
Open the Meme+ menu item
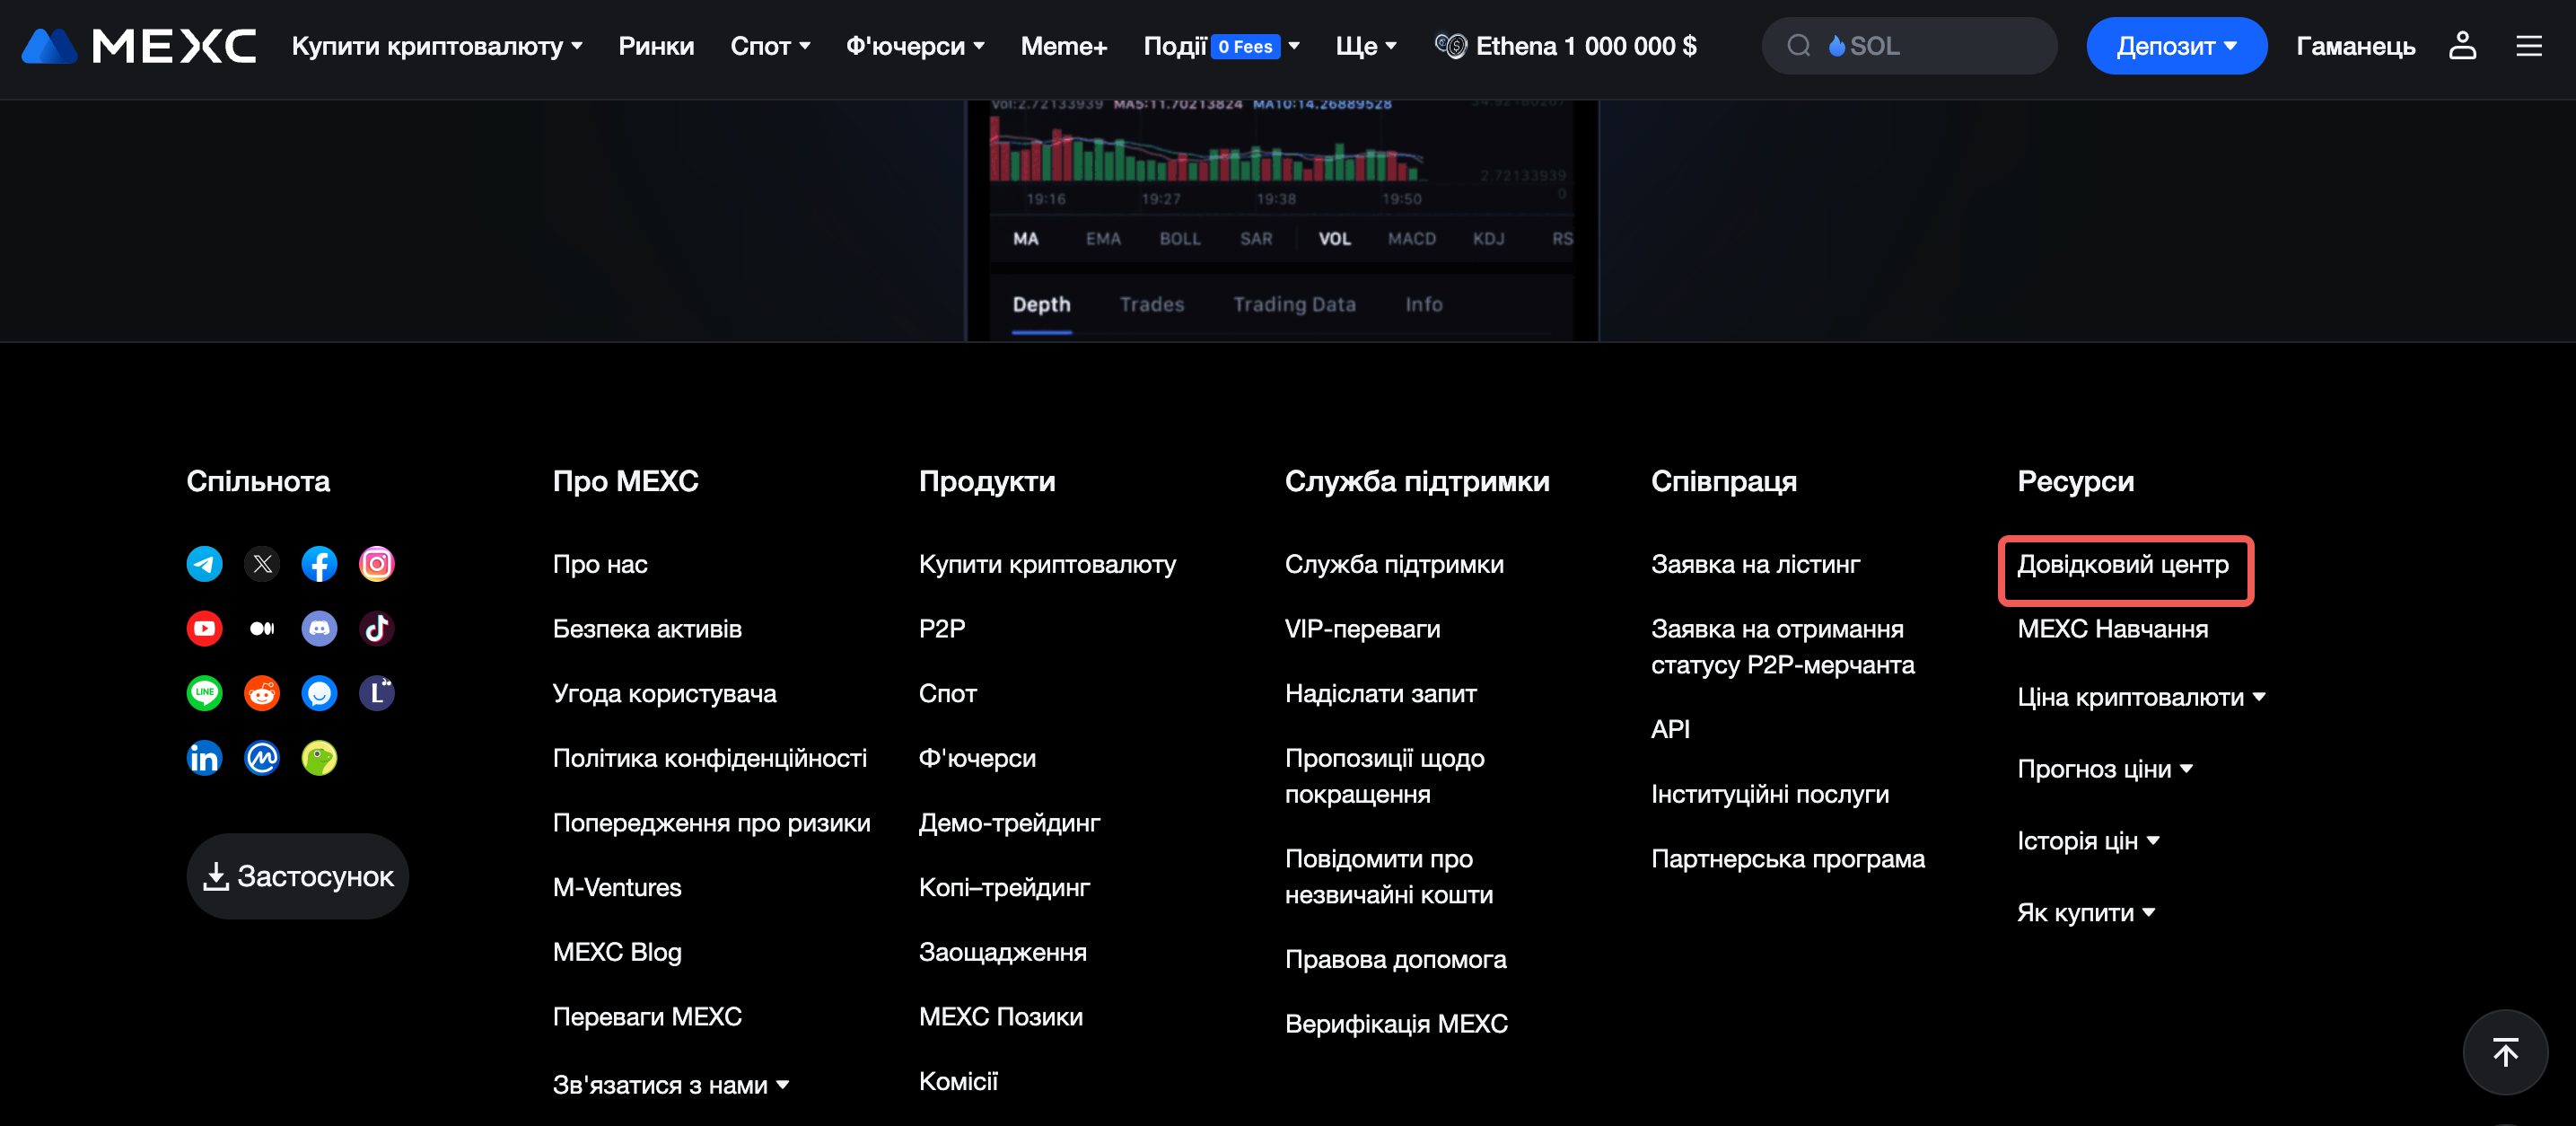(x=1063, y=46)
